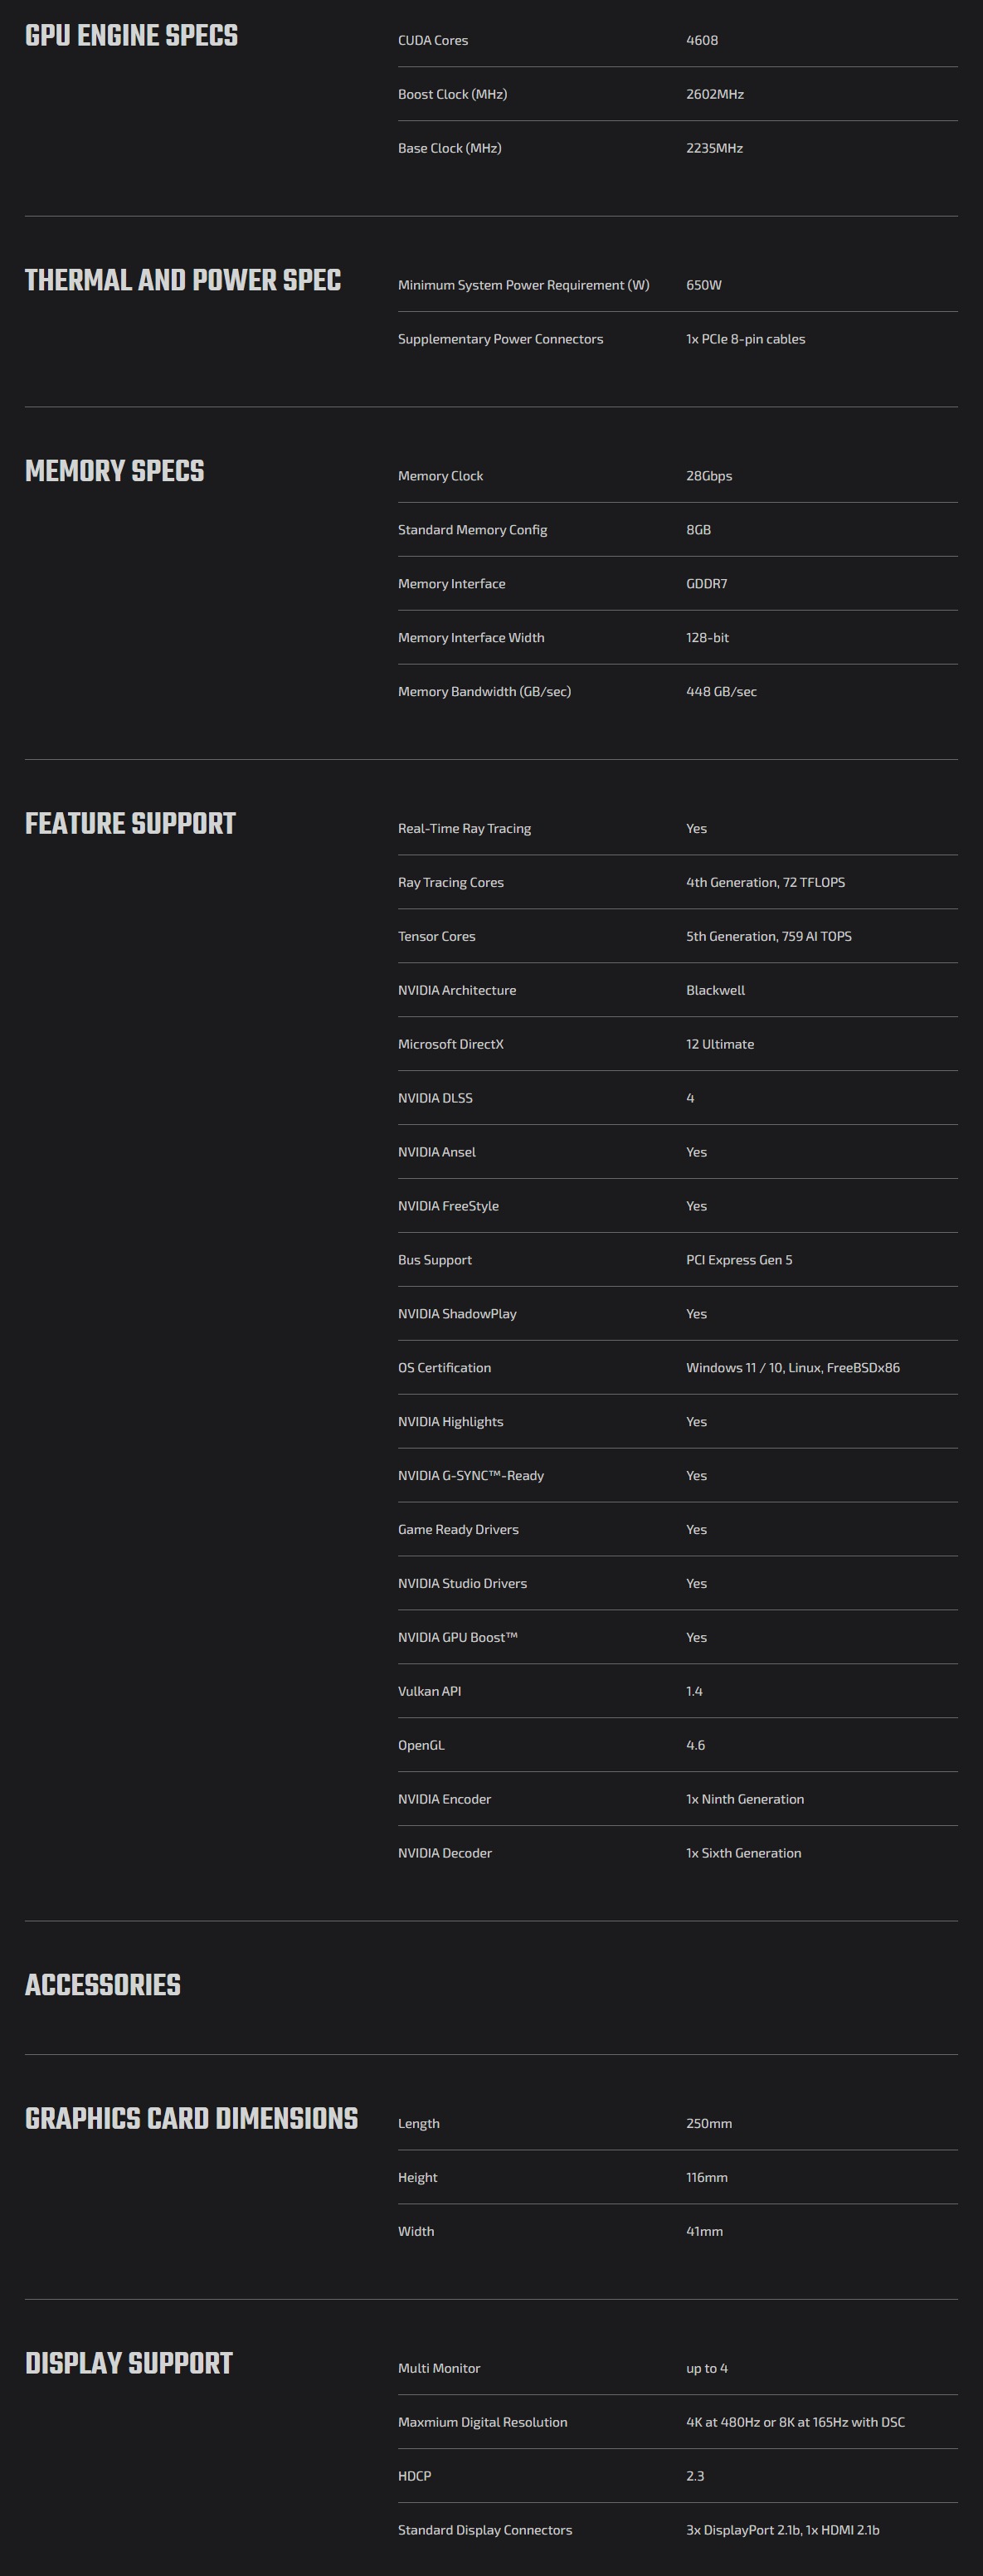The height and width of the screenshot is (2576, 983).
Task: Select the GDDR7 memory interface value
Action: 706,584
